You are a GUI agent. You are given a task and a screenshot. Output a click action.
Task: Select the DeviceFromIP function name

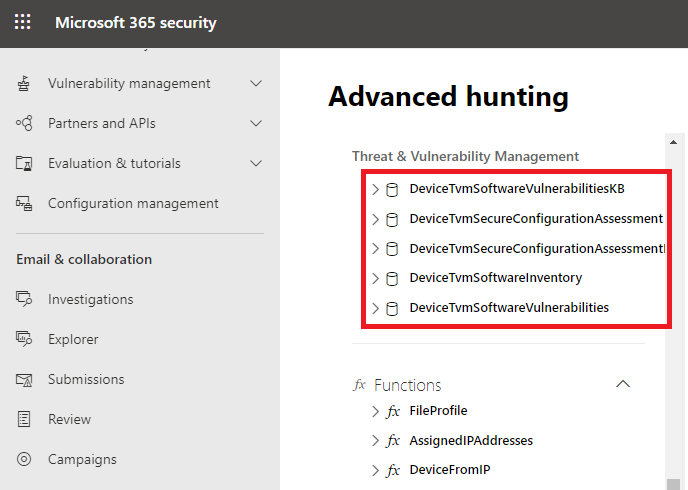[x=450, y=470]
